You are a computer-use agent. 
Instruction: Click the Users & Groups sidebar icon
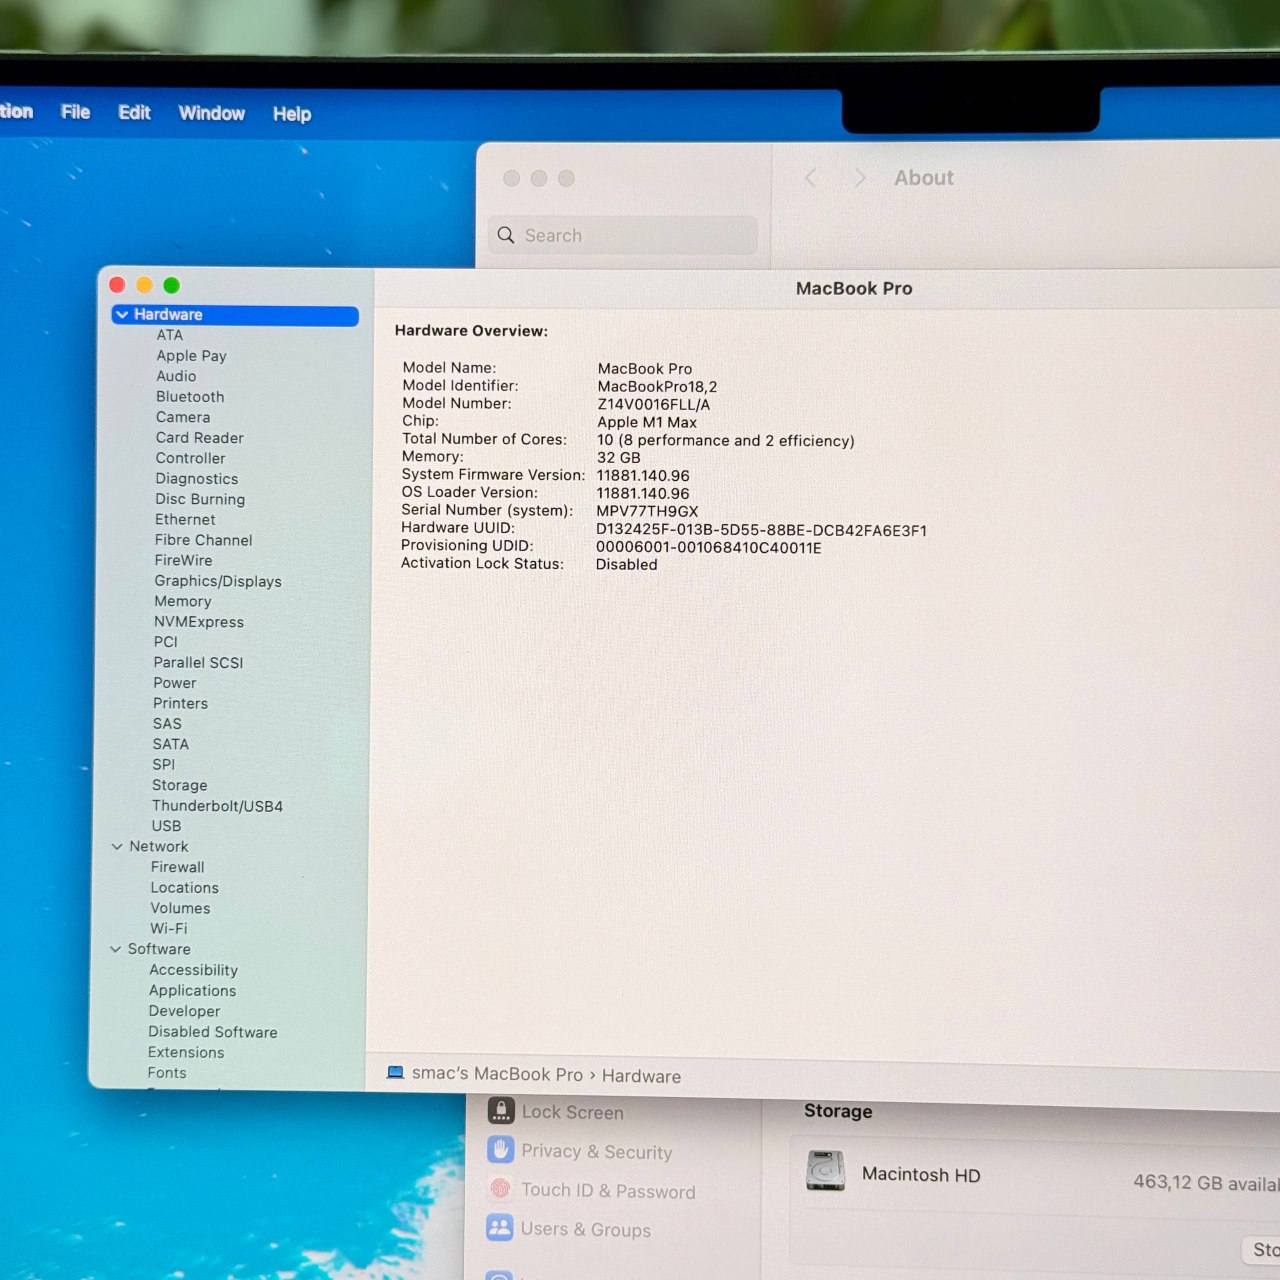click(501, 1228)
